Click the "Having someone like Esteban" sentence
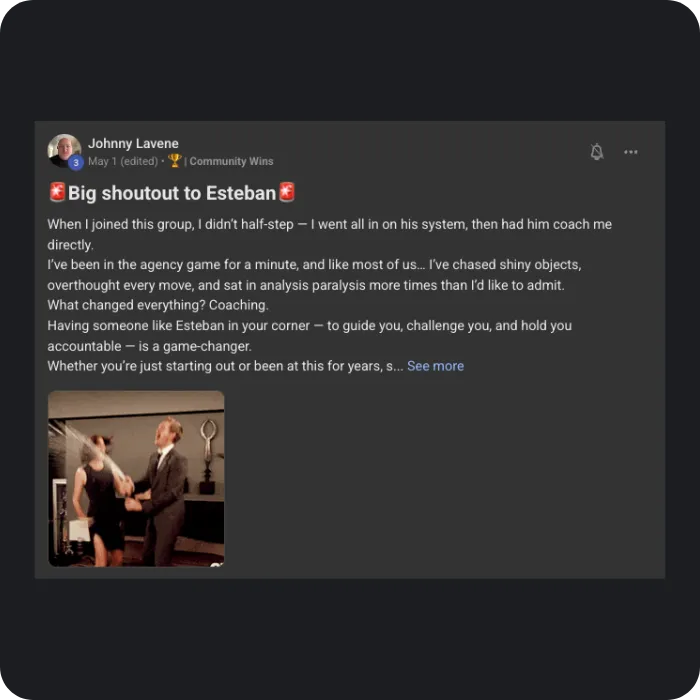This screenshot has height=700, width=700. pyautogui.click(x=309, y=336)
